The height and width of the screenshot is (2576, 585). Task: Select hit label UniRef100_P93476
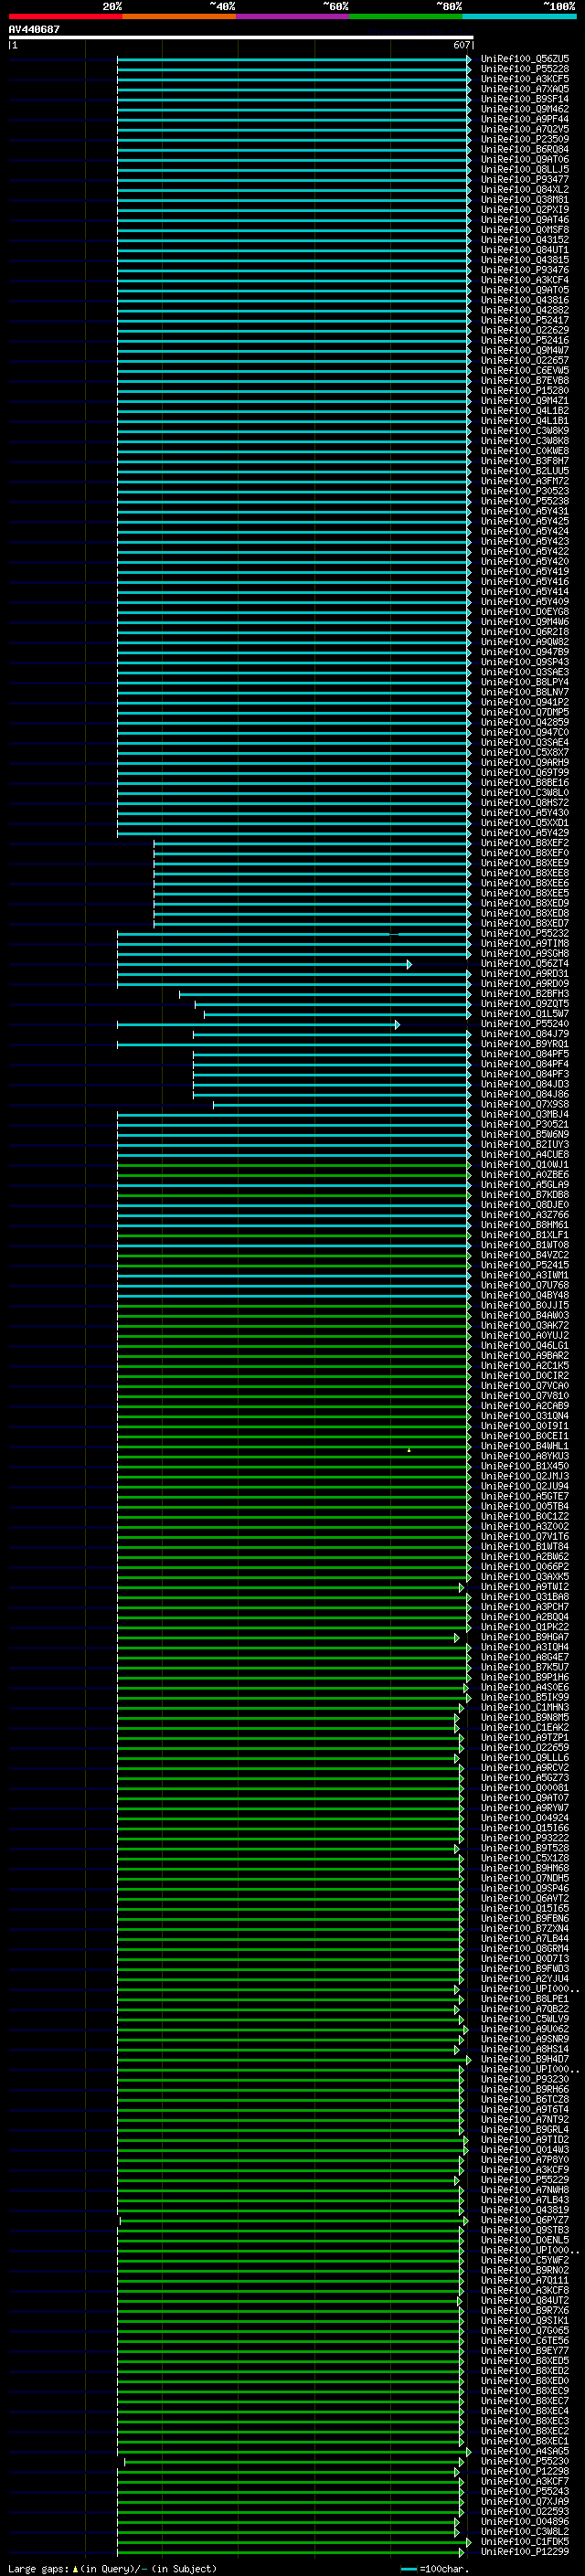click(x=525, y=270)
